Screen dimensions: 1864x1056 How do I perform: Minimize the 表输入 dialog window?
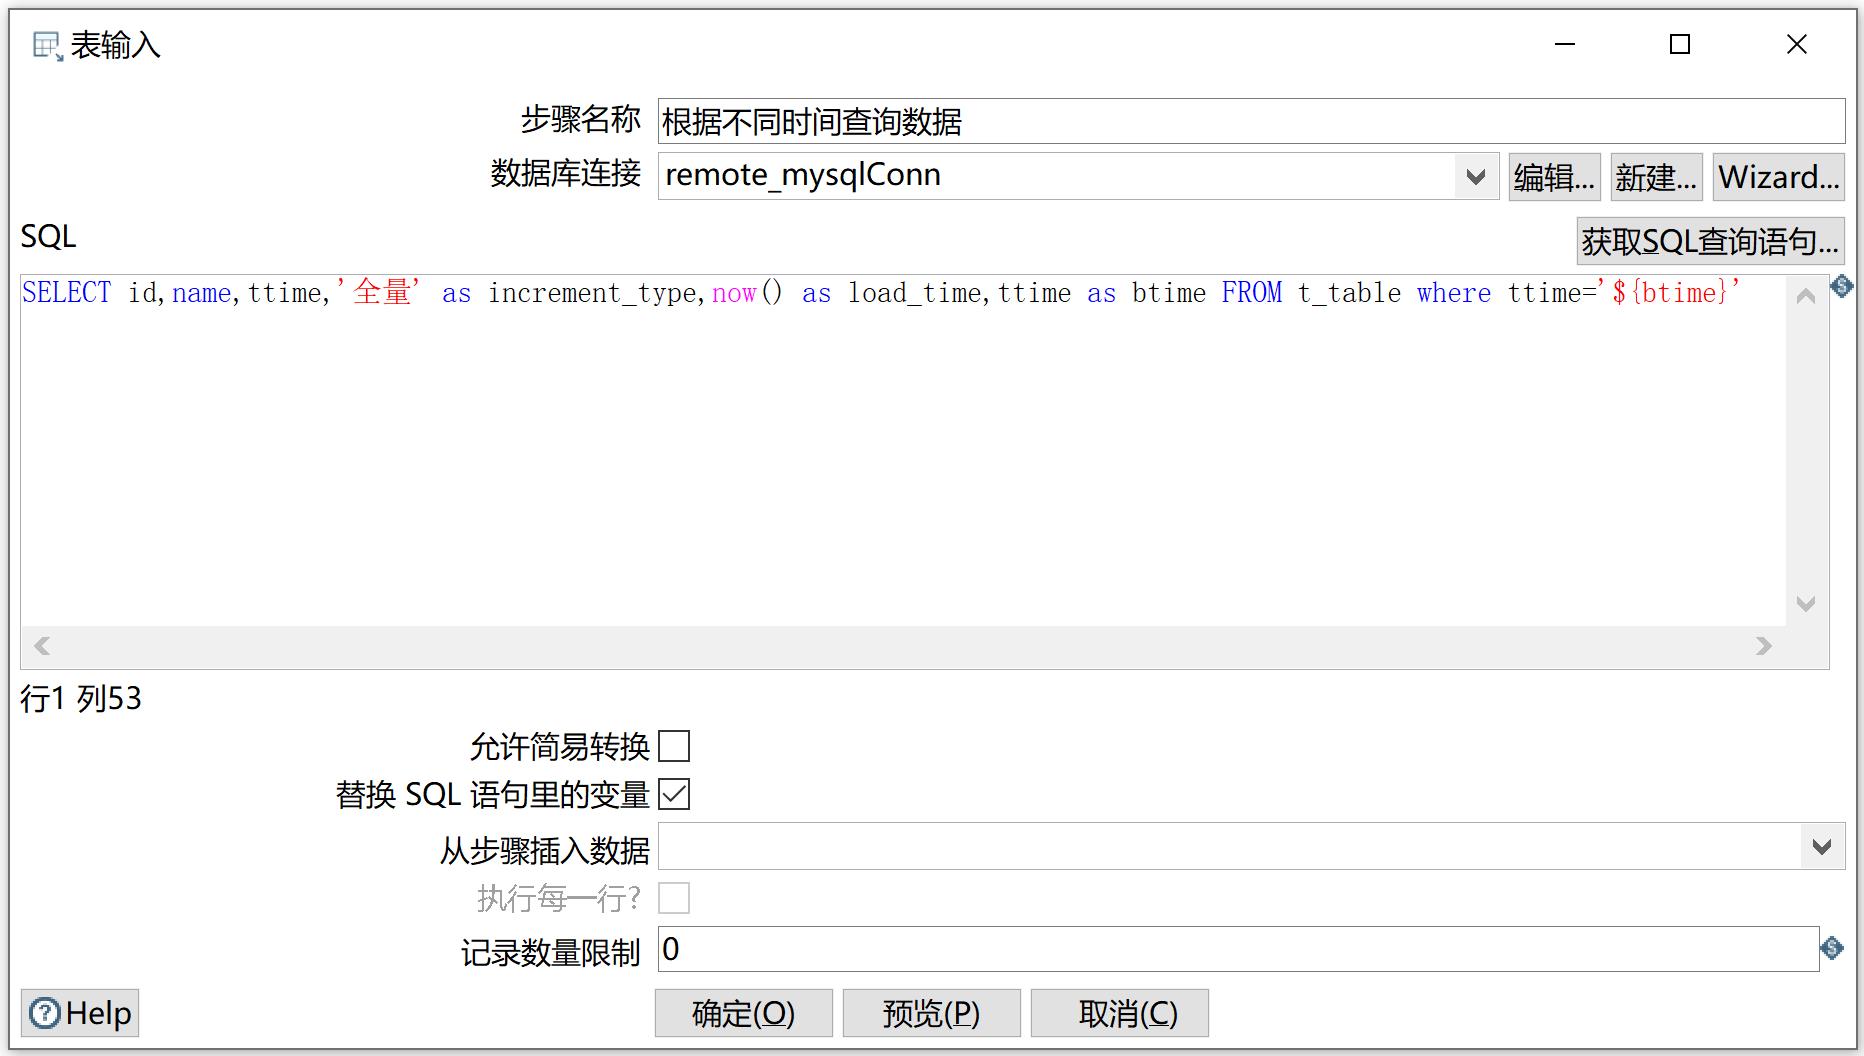pos(1565,44)
